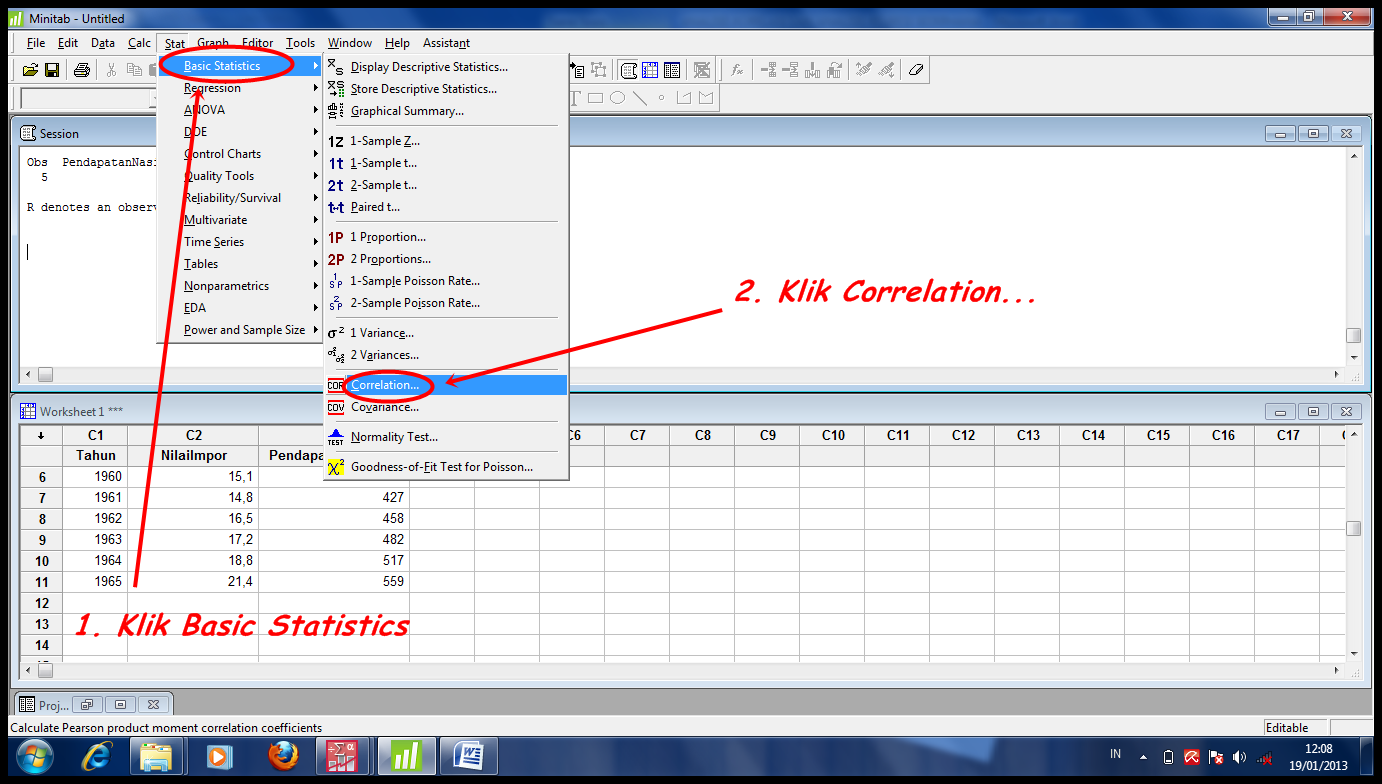Select 2 Proportions test
This screenshot has height=784, width=1382.
pyautogui.click(x=446, y=259)
